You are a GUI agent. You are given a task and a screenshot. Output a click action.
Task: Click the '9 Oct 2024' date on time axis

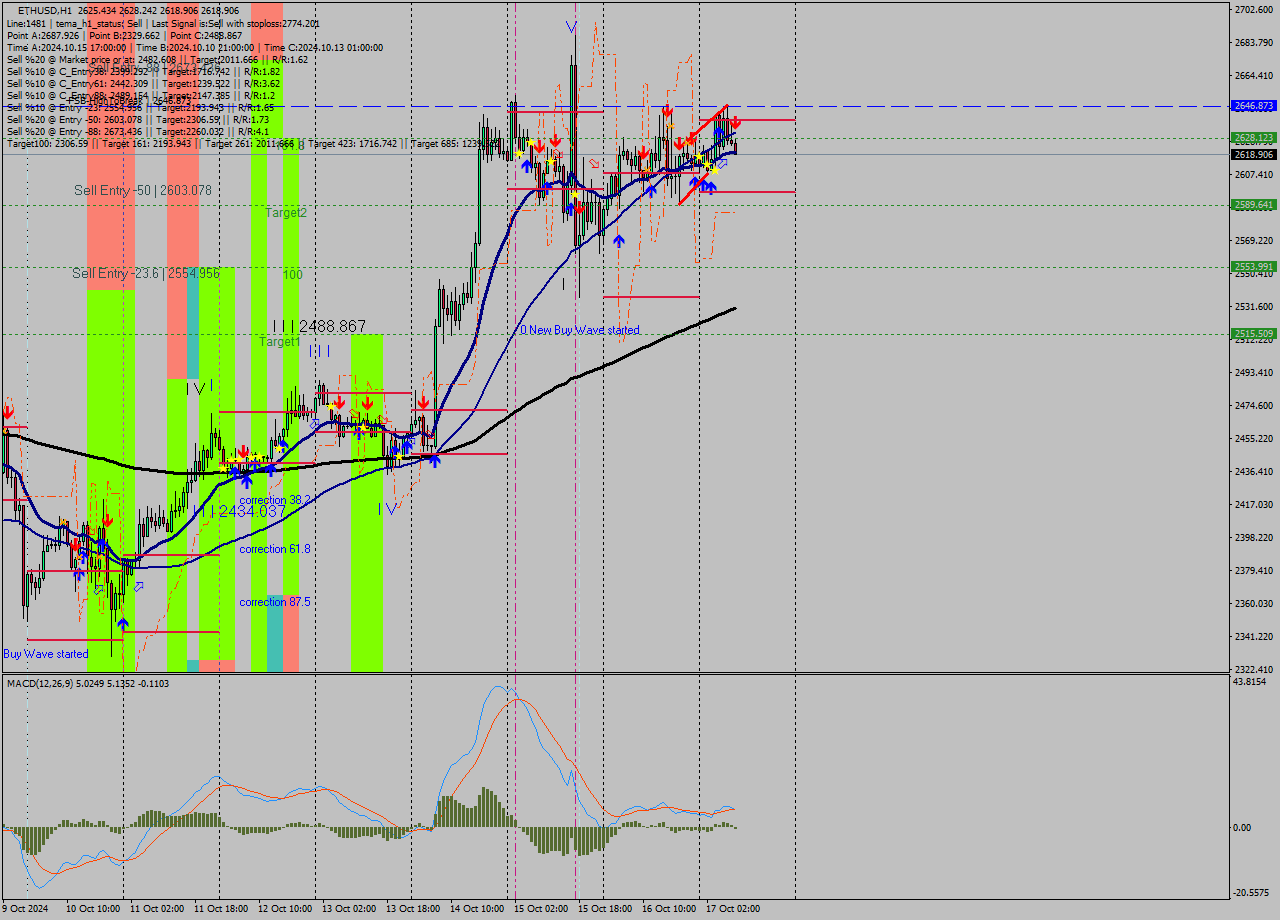click(x=24, y=909)
